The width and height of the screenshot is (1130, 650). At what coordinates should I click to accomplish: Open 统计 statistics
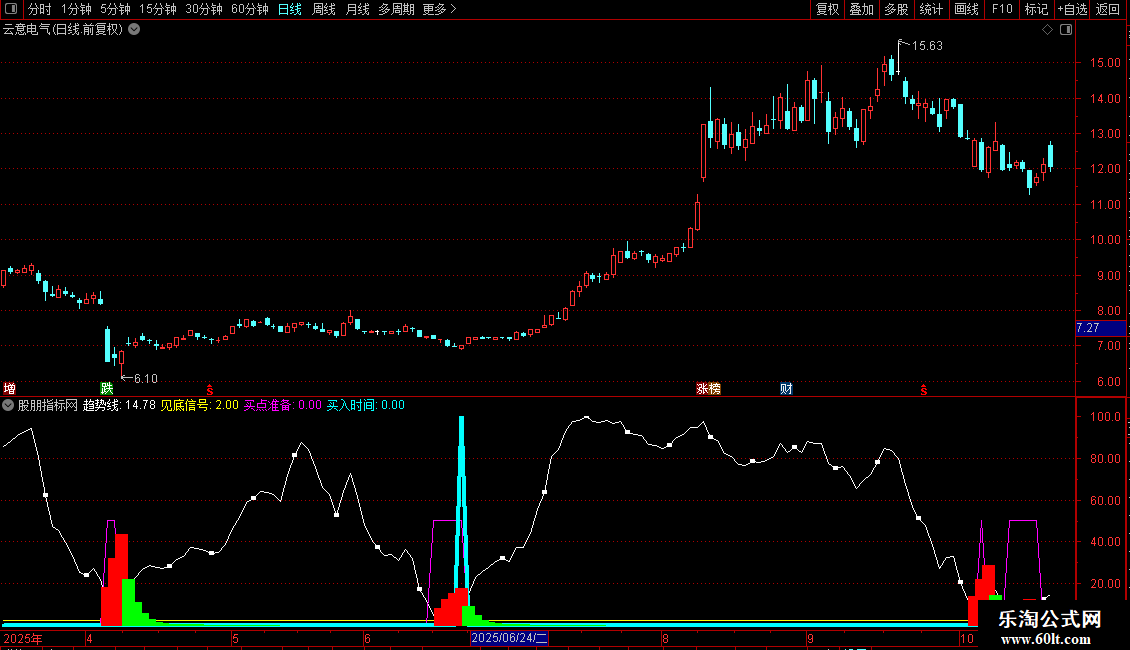point(931,9)
